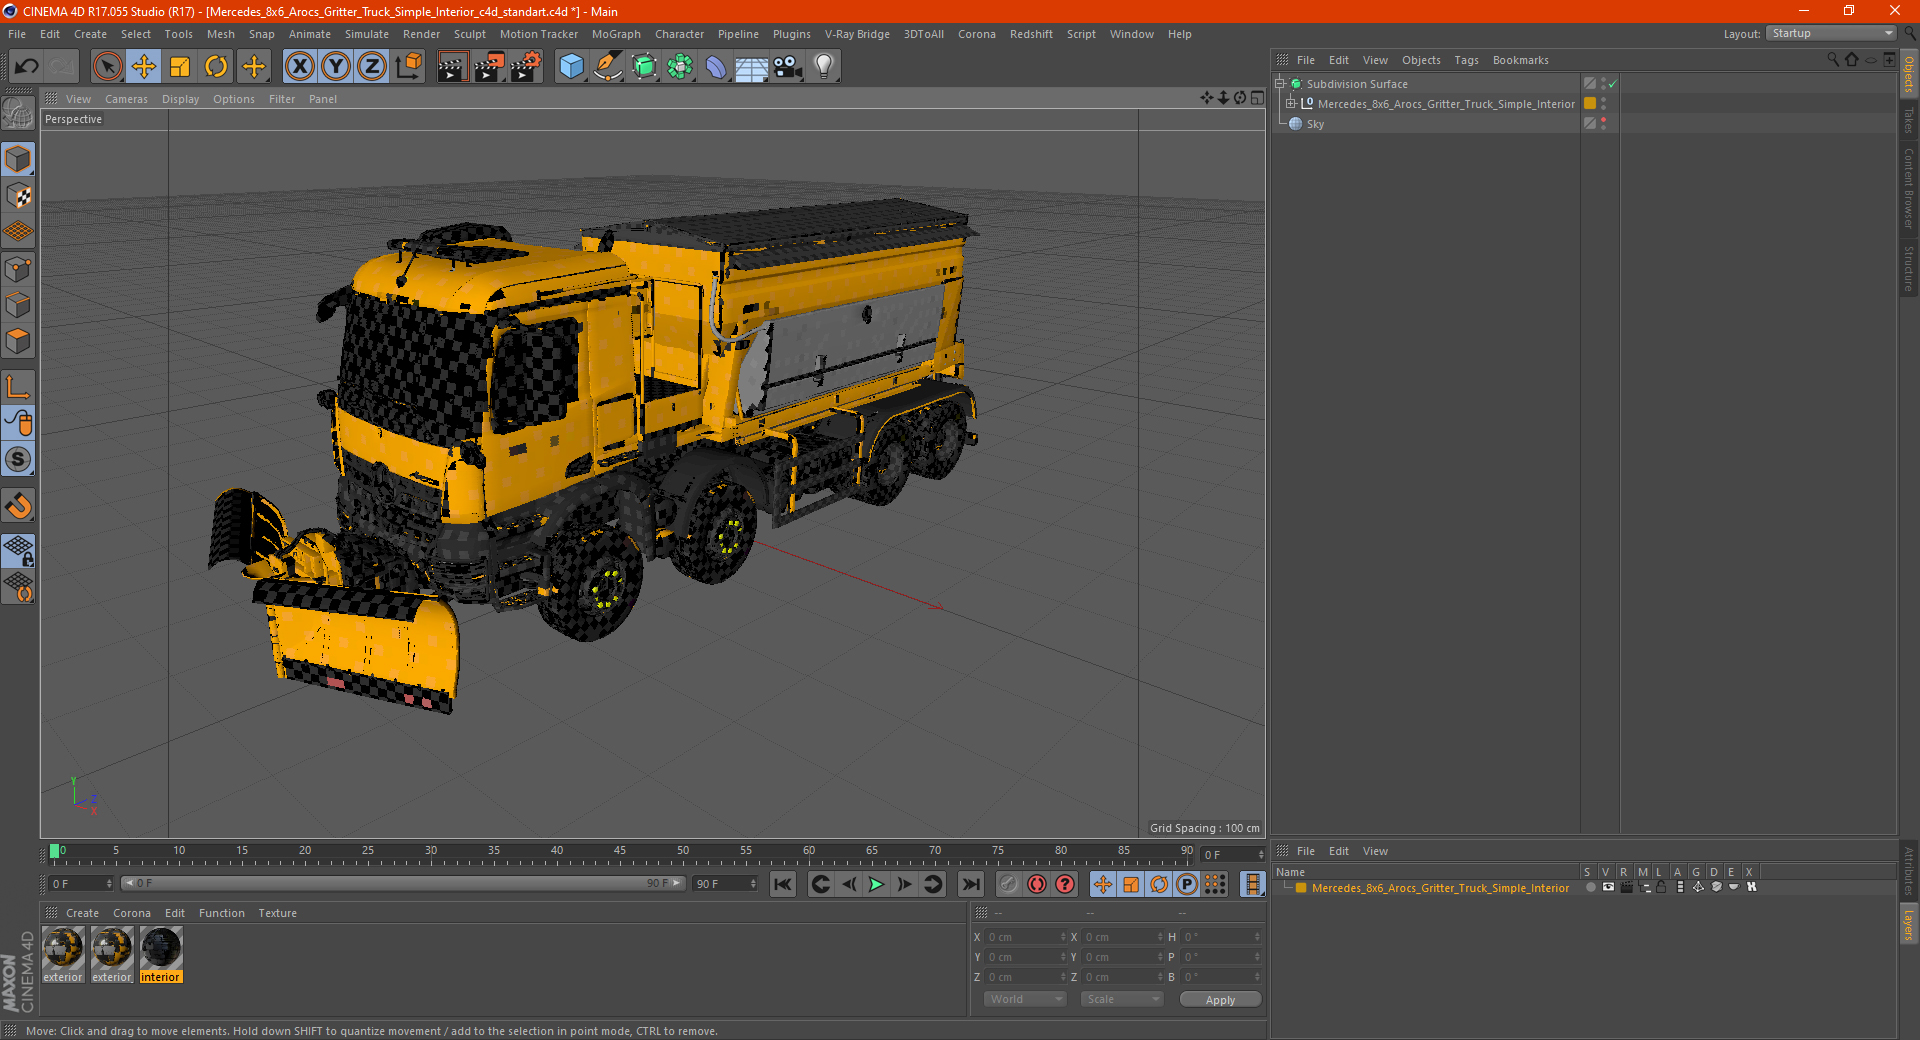Switch to Points mode

click(x=18, y=269)
